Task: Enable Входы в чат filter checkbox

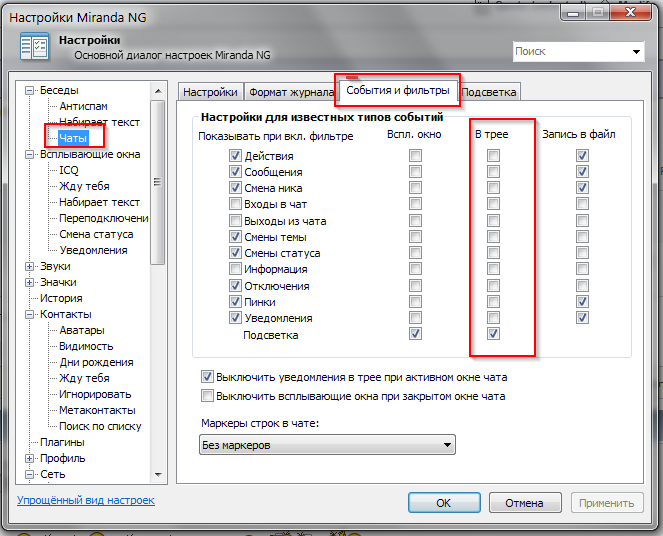Action: point(235,204)
